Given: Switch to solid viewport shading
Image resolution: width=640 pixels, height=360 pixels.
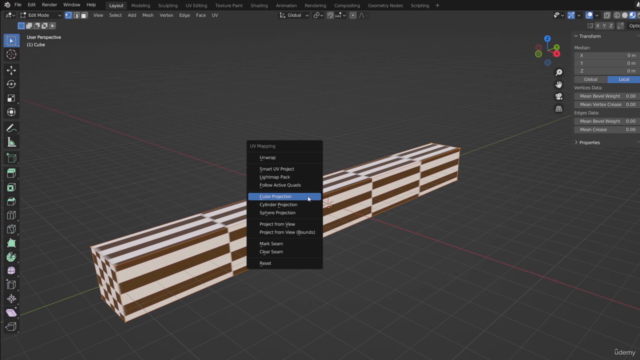Looking at the screenshot, I should pyautogui.click(x=624, y=15).
